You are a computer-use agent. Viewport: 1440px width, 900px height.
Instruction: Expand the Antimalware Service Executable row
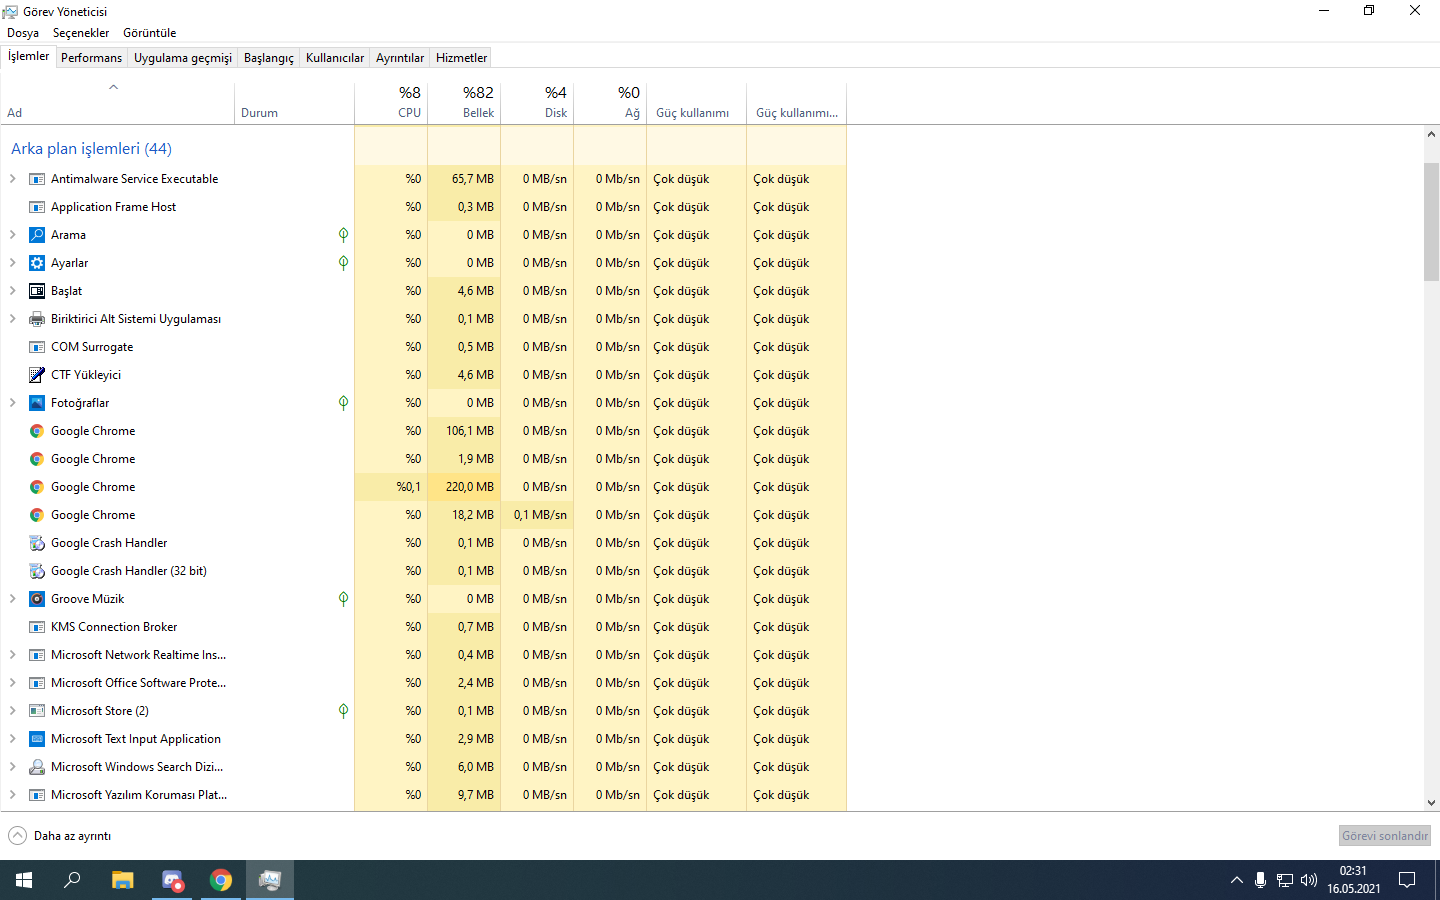click(x=12, y=179)
